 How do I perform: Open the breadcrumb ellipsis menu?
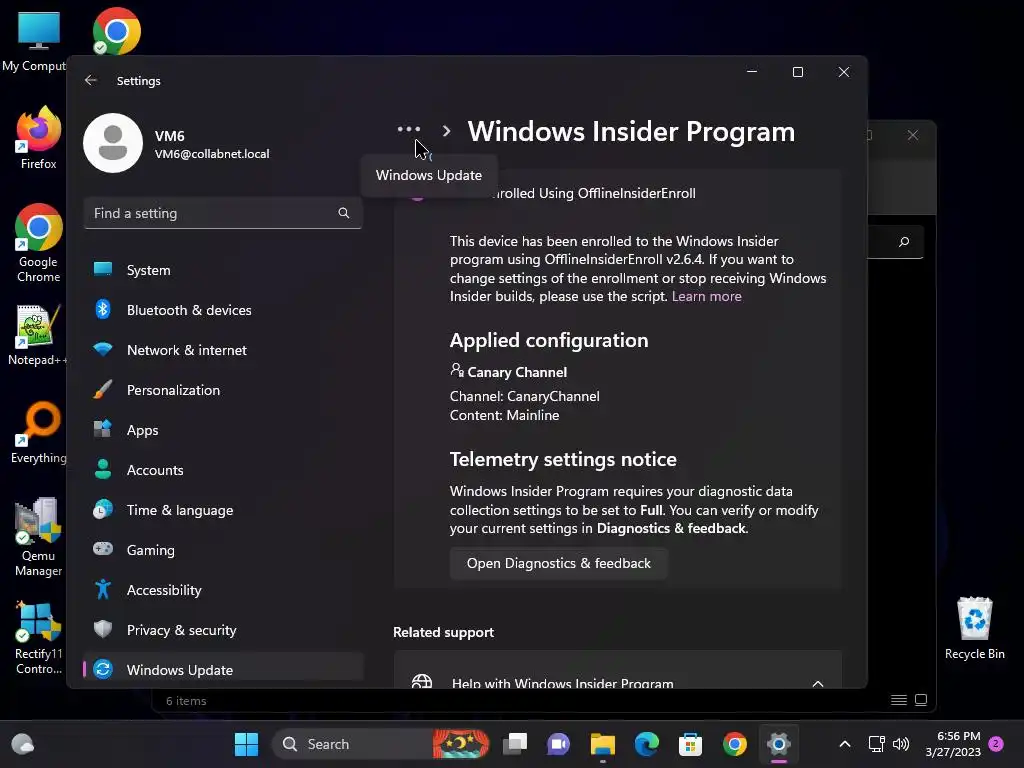pyautogui.click(x=409, y=129)
